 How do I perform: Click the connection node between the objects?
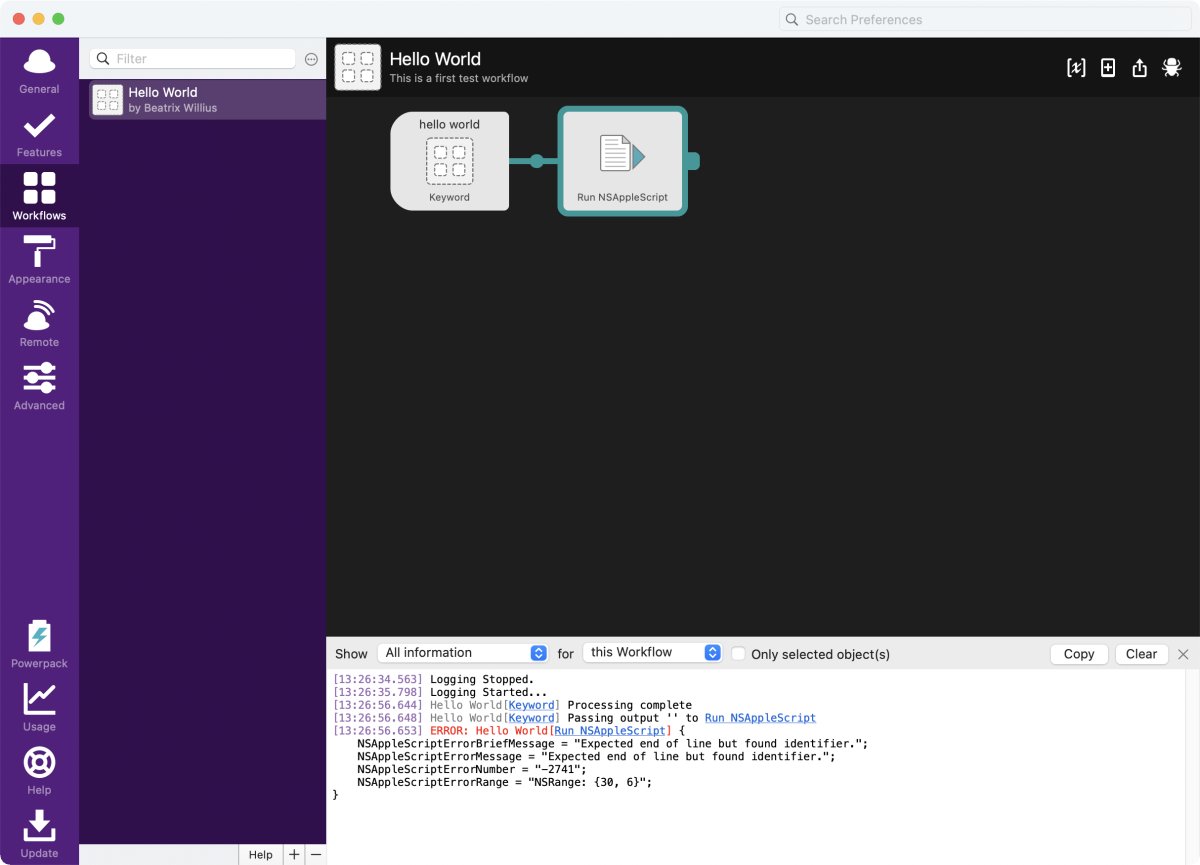[537, 161]
